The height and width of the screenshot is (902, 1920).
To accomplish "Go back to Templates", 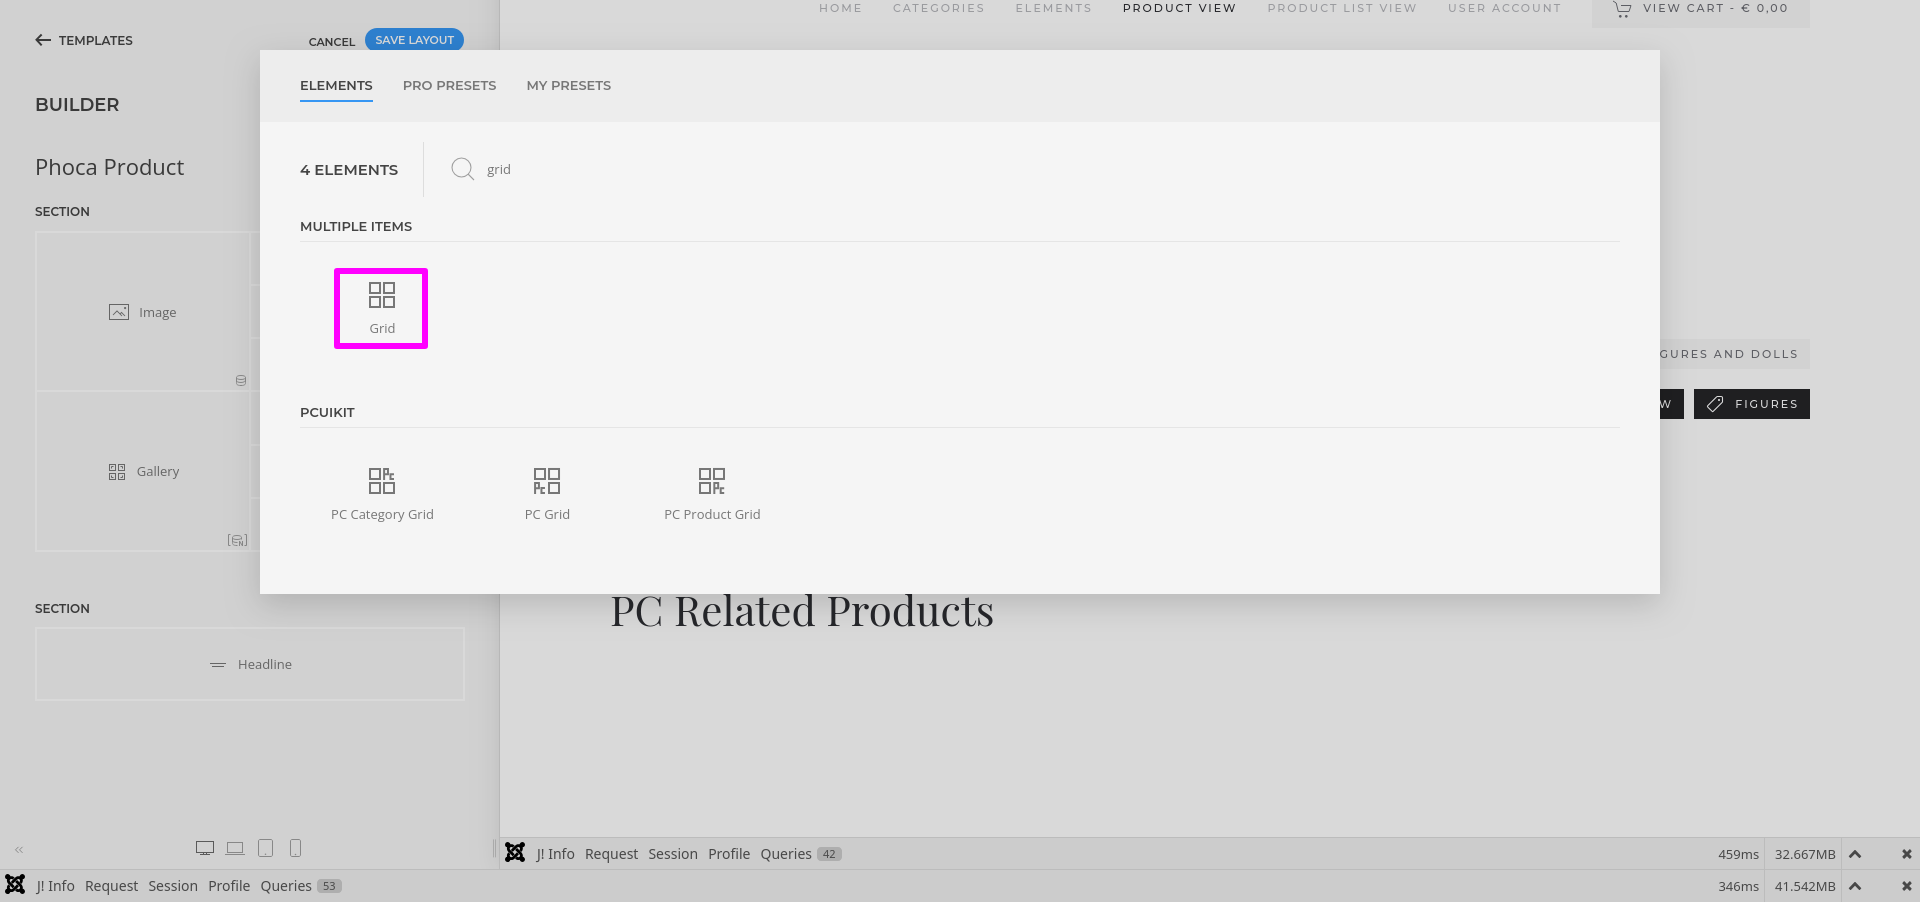I will pos(84,40).
